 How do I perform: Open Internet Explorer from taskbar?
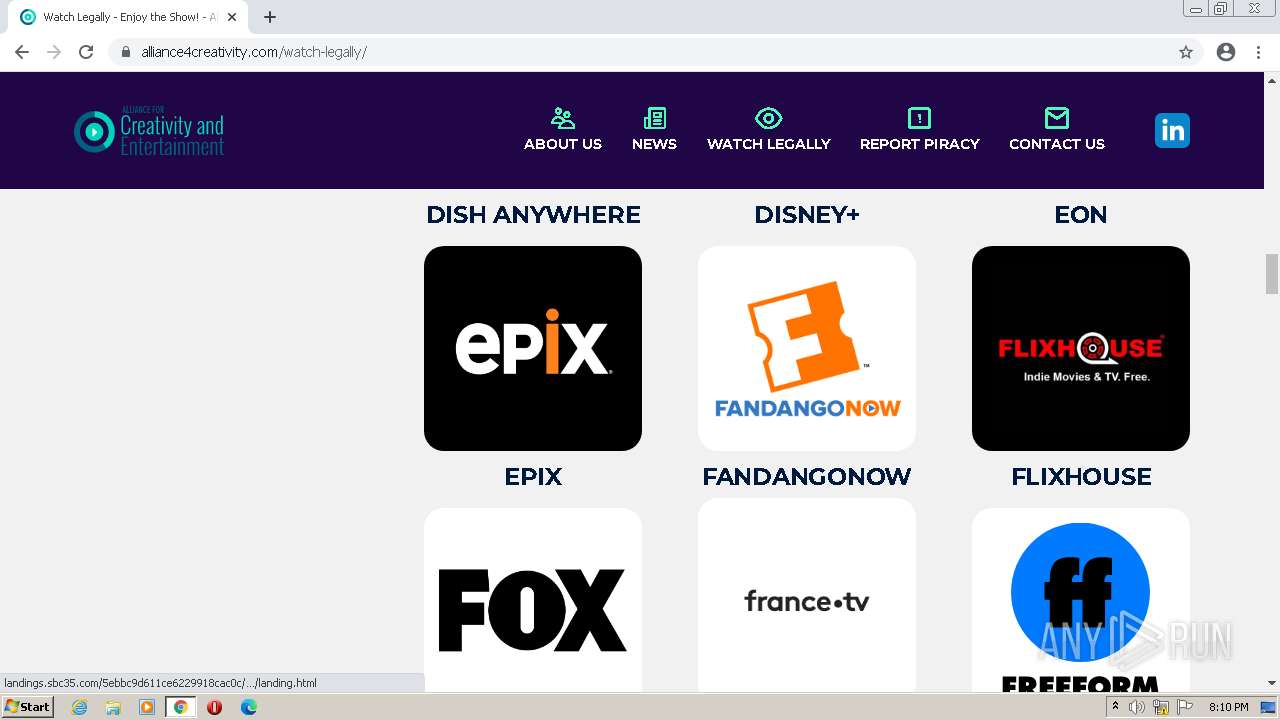pyautogui.click(x=80, y=707)
